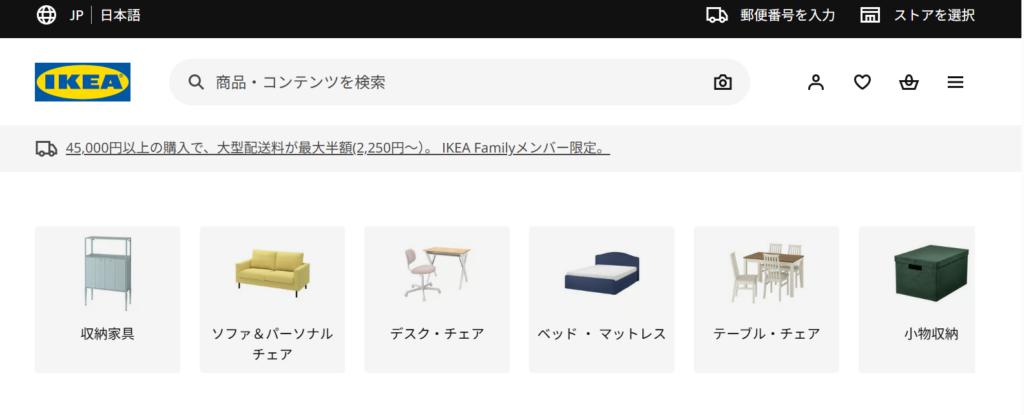Open the 45,000円 delivery promotion link
This screenshot has height=415, width=1024.
point(338,148)
